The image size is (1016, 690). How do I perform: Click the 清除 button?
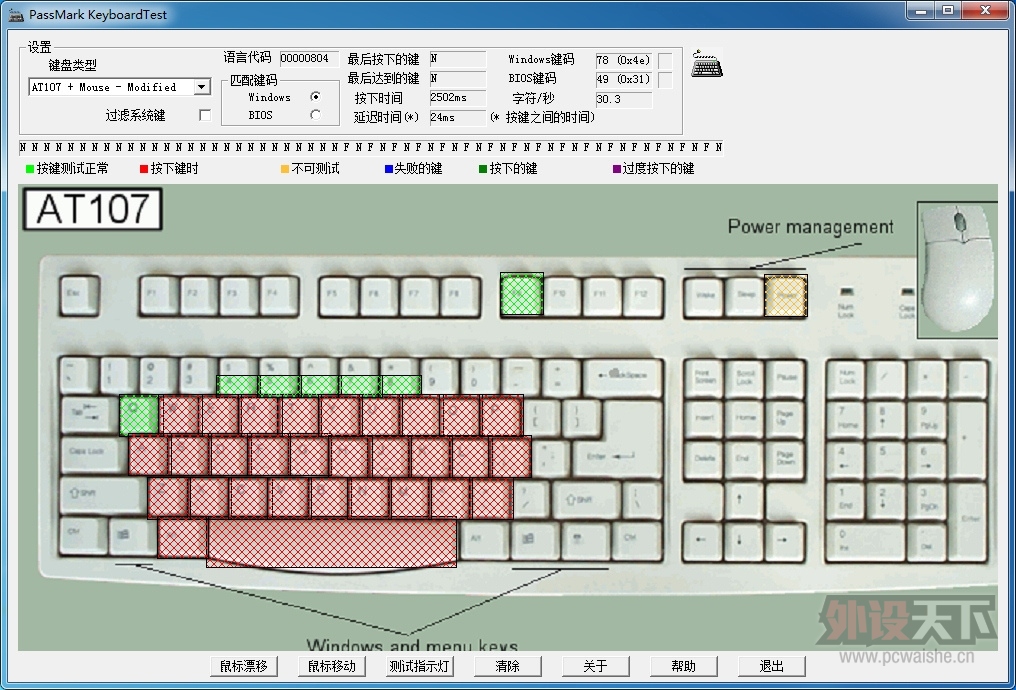(x=507, y=666)
